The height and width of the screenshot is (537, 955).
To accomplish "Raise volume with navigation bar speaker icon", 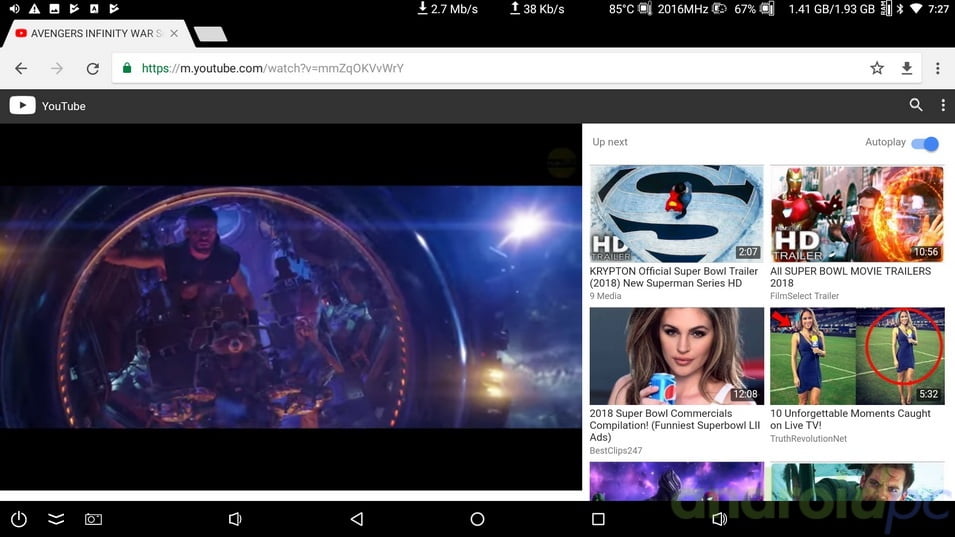I will click(719, 519).
